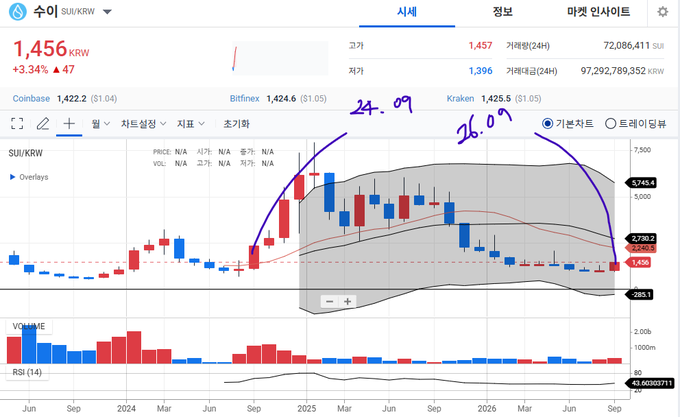Screen dimensions: 680x417
Task: Open the 지표 indicators dropdown
Action: click(190, 124)
